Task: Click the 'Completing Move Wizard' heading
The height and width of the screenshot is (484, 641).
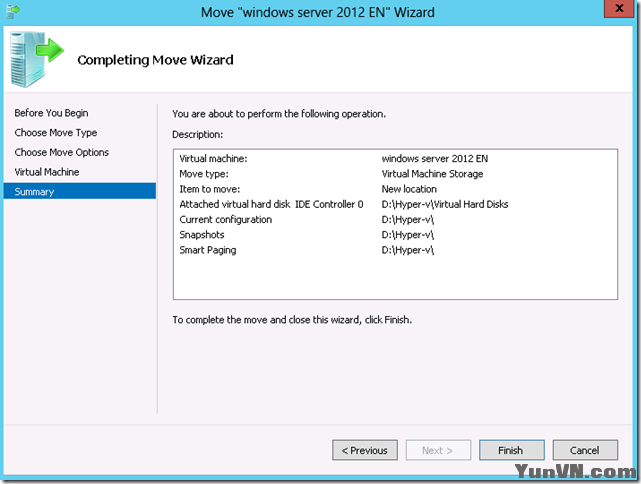Action: [155, 60]
